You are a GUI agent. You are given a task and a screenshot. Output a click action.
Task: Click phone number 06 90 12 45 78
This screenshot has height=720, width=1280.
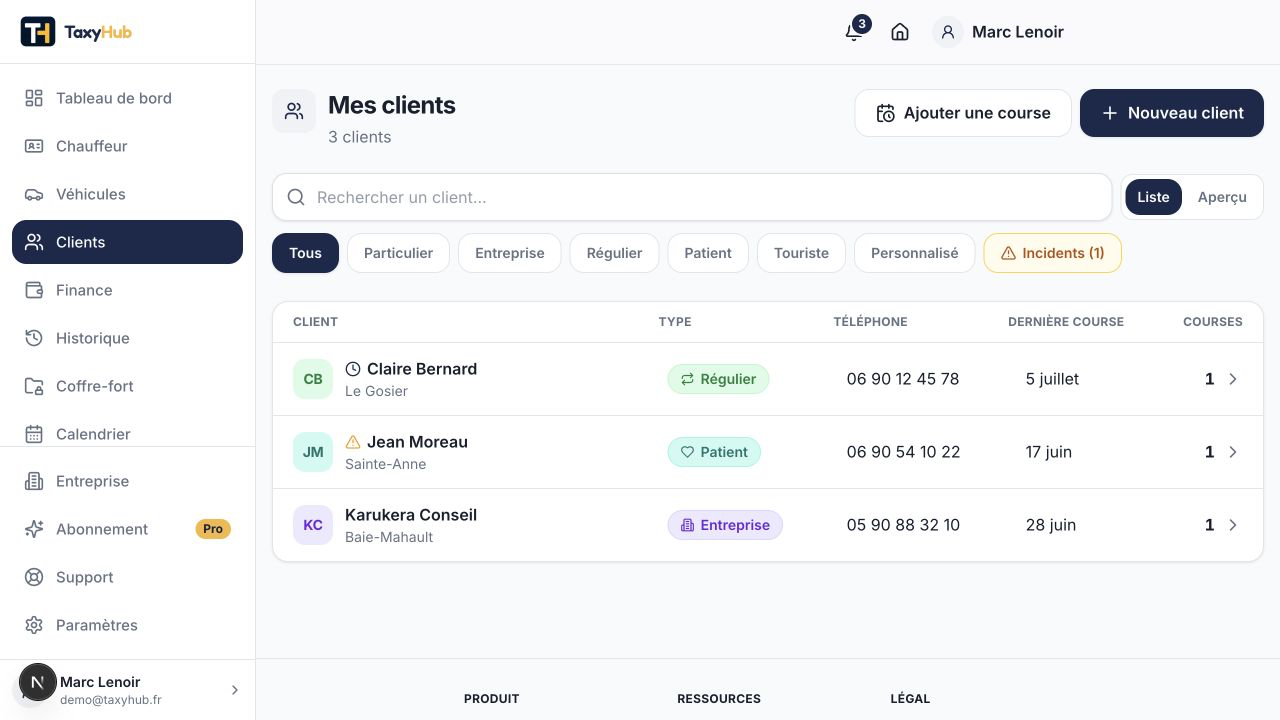pyautogui.click(x=903, y=379)
